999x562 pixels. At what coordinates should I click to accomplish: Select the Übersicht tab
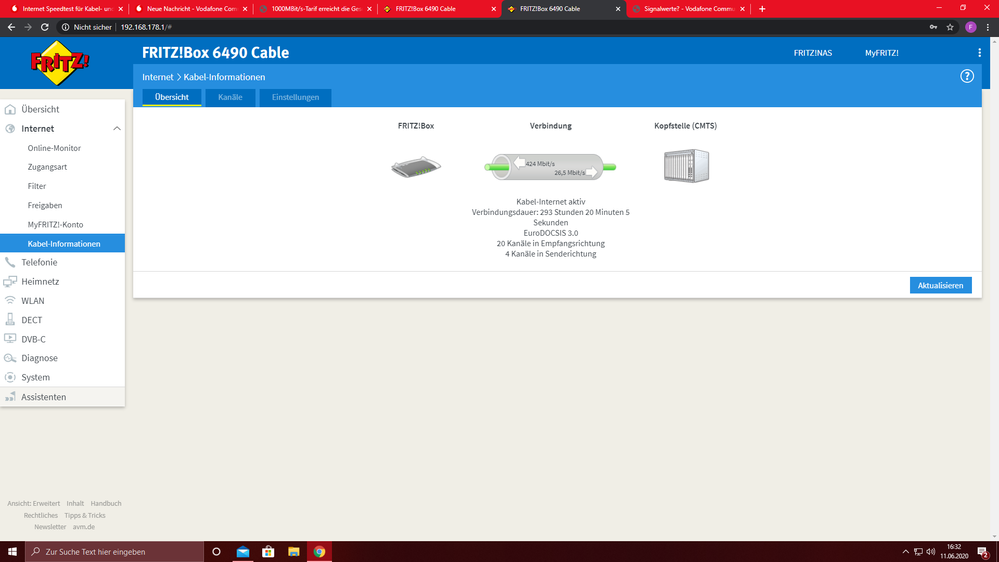point(171,97)
